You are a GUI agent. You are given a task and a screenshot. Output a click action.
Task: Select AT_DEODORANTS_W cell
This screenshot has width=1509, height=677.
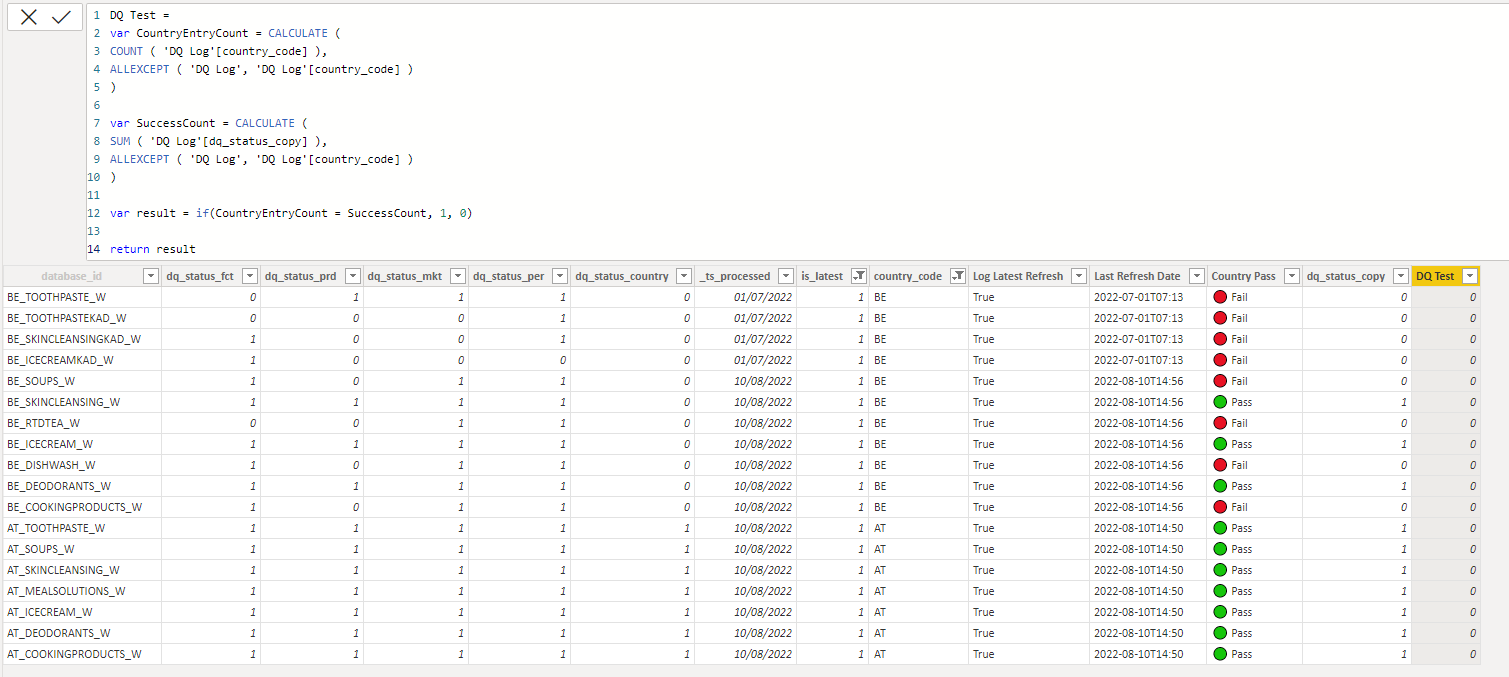[x=81, y=633]
